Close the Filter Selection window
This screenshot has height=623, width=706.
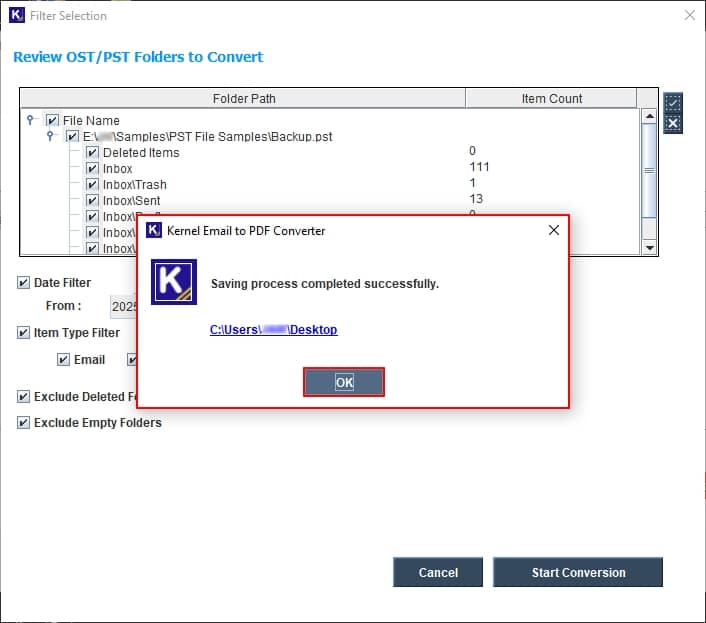click(x=690, y=15)
